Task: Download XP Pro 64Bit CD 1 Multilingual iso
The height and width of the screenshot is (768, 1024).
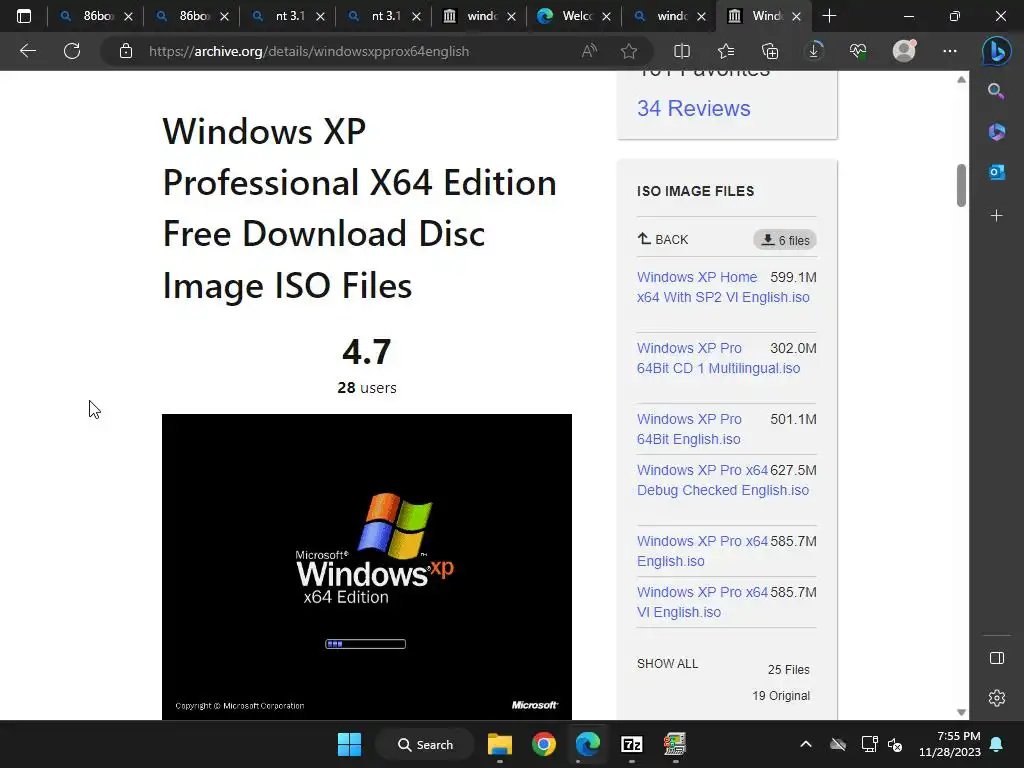Action: click(x=718, y=359)
